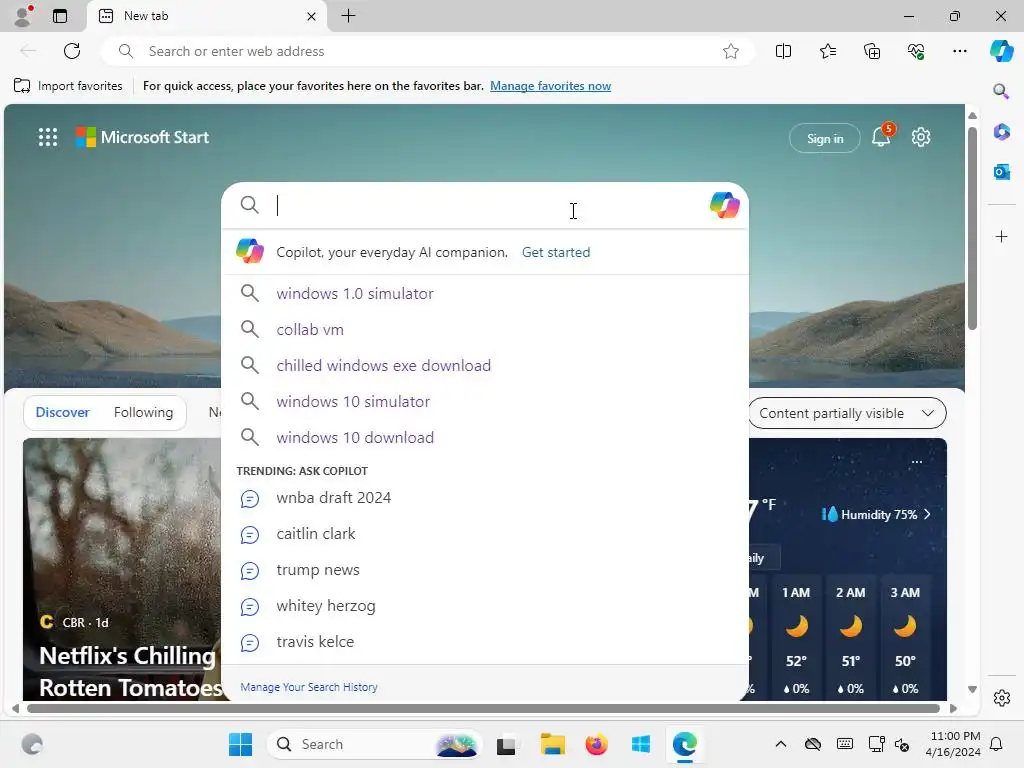Switch to the Following tab
Viewport: 1024px width, 768px height.
coord(143,412)
